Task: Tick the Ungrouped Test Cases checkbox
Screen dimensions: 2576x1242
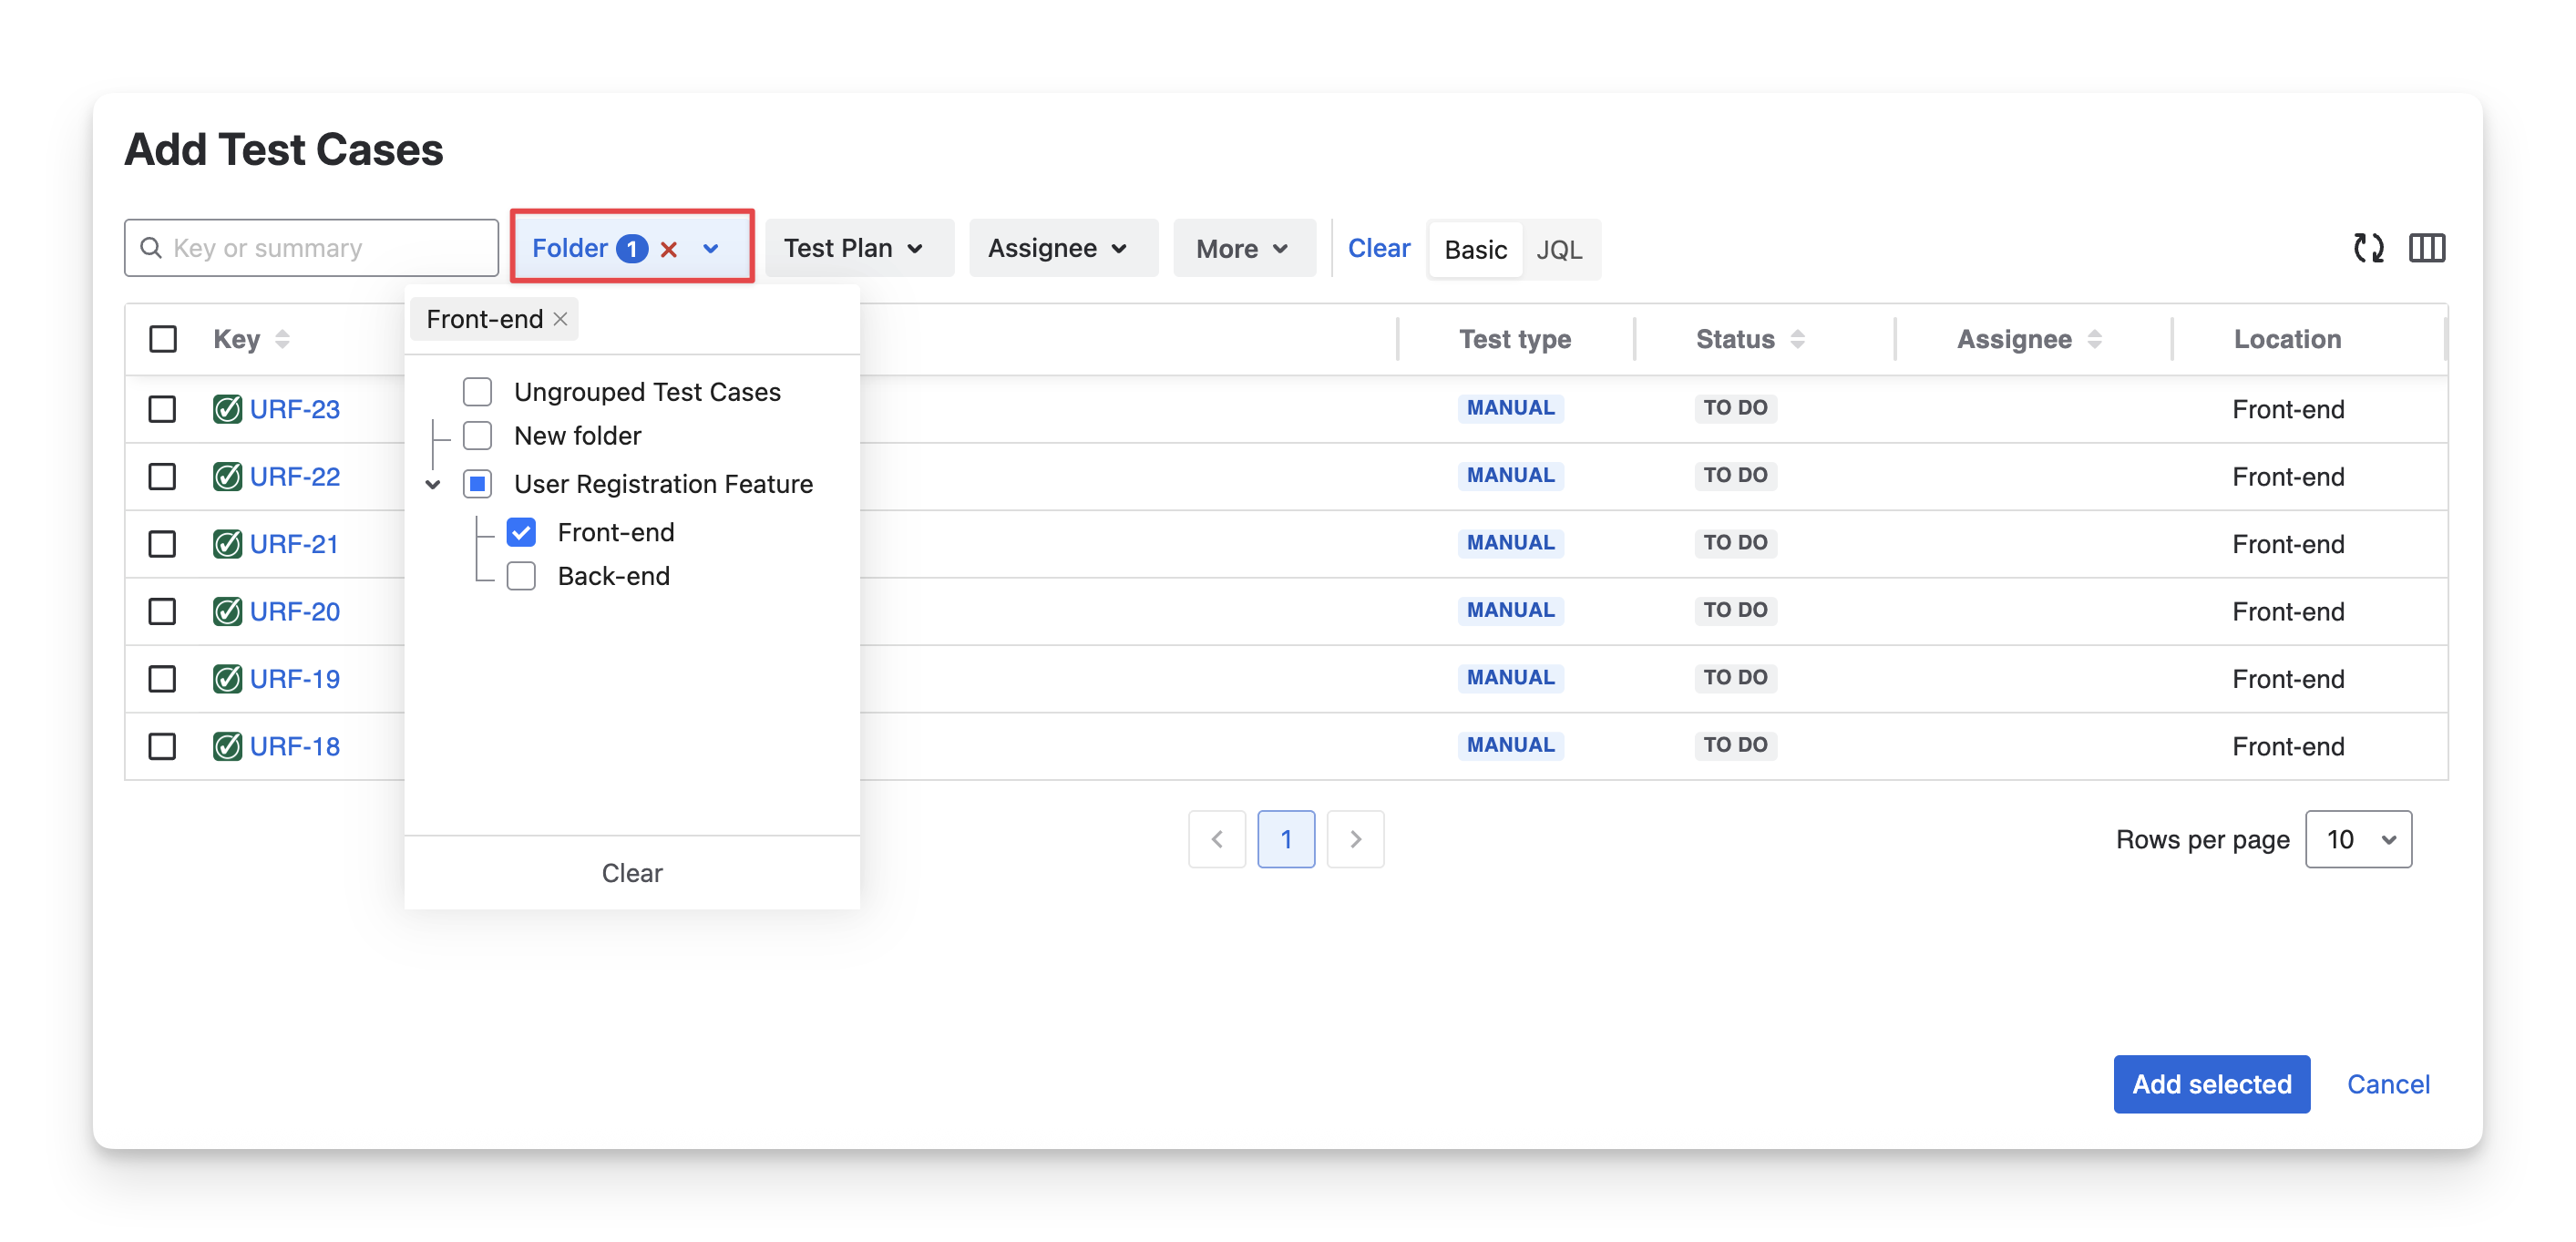Action: 477,392
